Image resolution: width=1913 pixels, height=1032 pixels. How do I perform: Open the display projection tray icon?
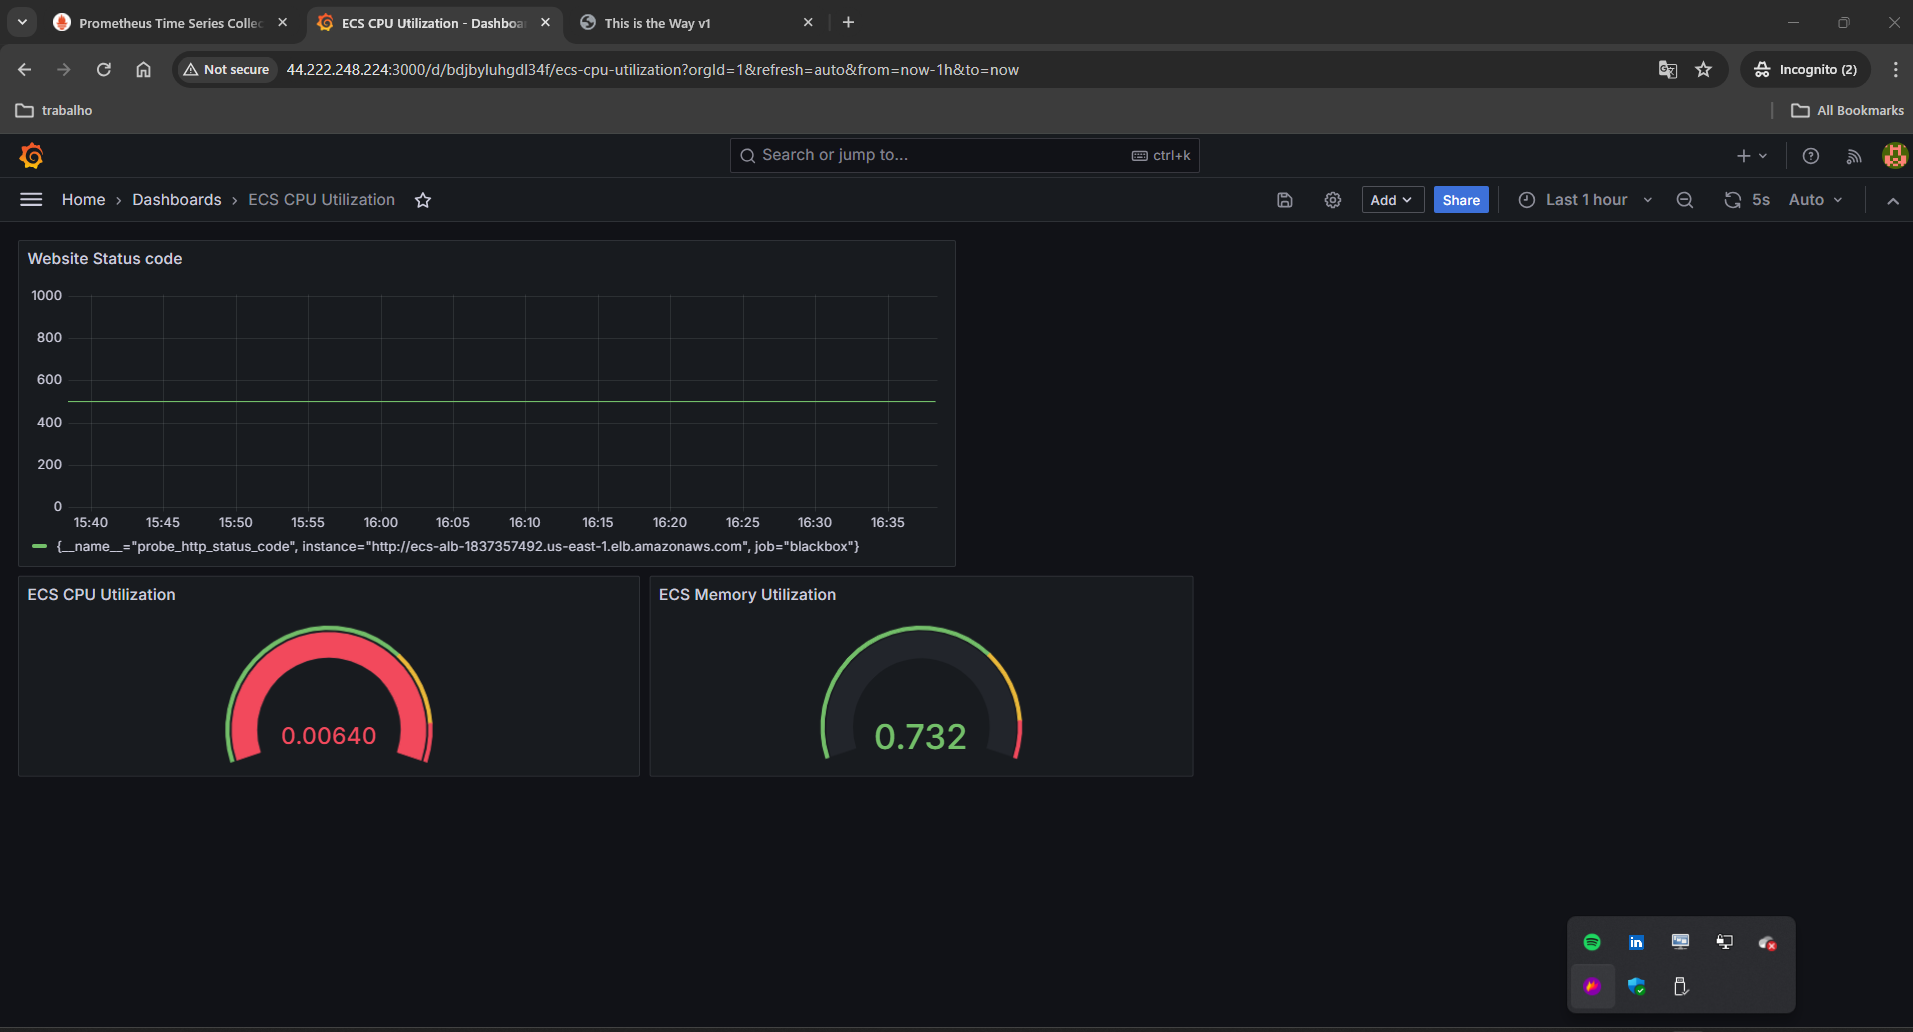(x=1724, y=942)
